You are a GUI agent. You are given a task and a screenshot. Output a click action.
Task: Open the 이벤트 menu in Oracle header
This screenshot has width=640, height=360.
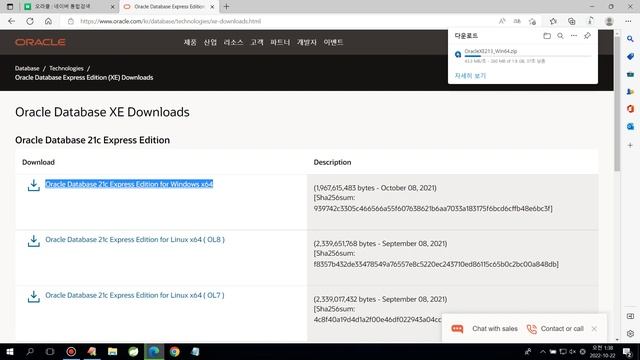tap(333, 42)
